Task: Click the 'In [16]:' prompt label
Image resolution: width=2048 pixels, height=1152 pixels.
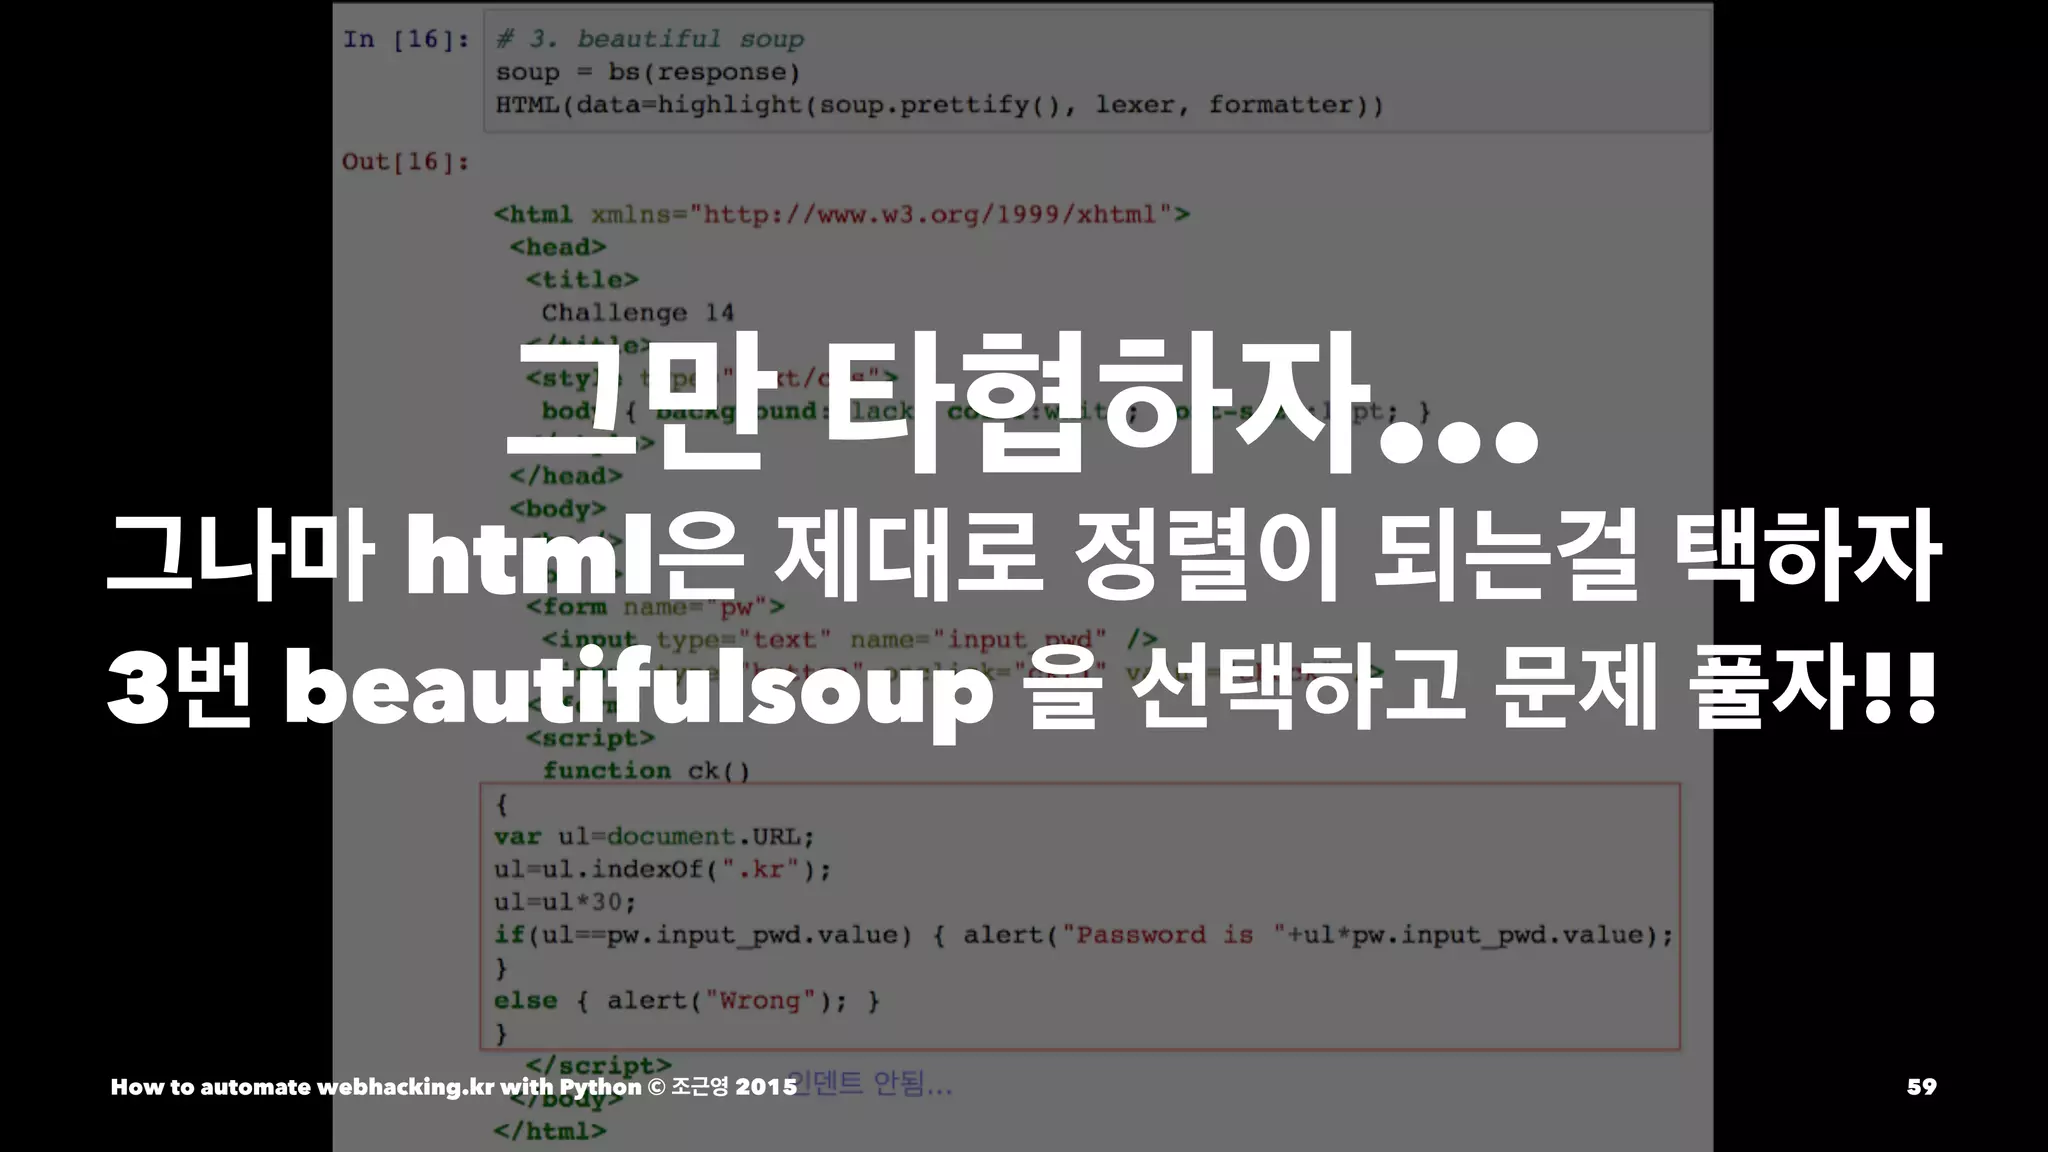Action: coord(405,39)
